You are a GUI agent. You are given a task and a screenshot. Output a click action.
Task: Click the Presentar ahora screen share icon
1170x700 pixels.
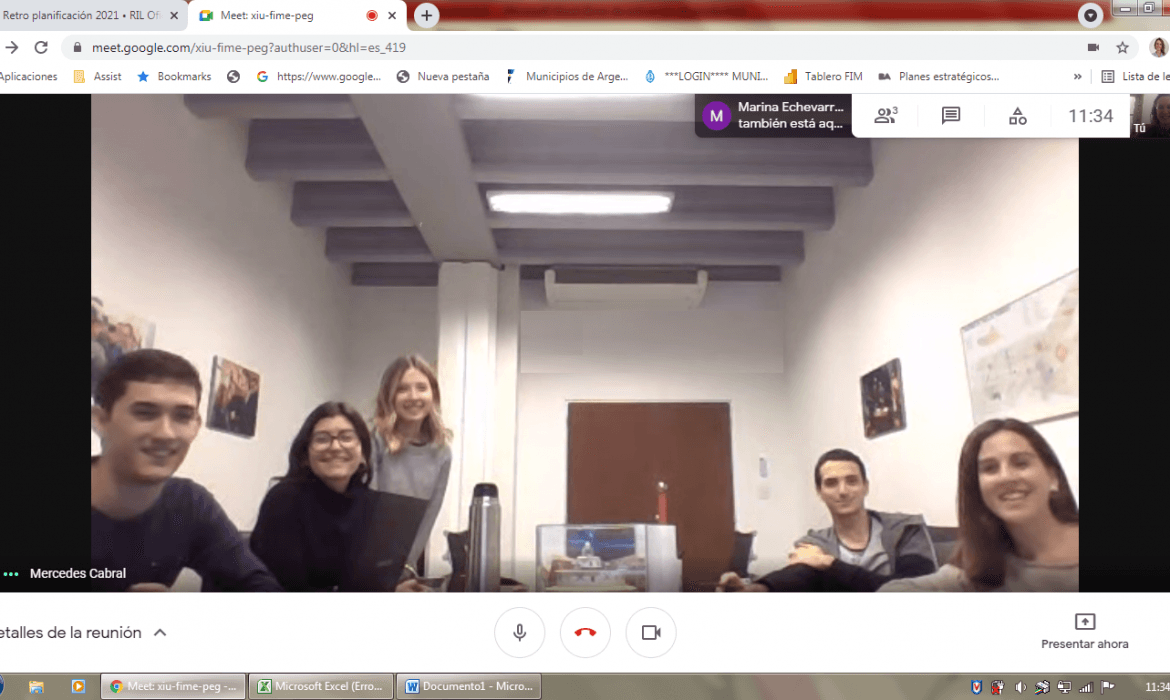(x=1084, y=622)
